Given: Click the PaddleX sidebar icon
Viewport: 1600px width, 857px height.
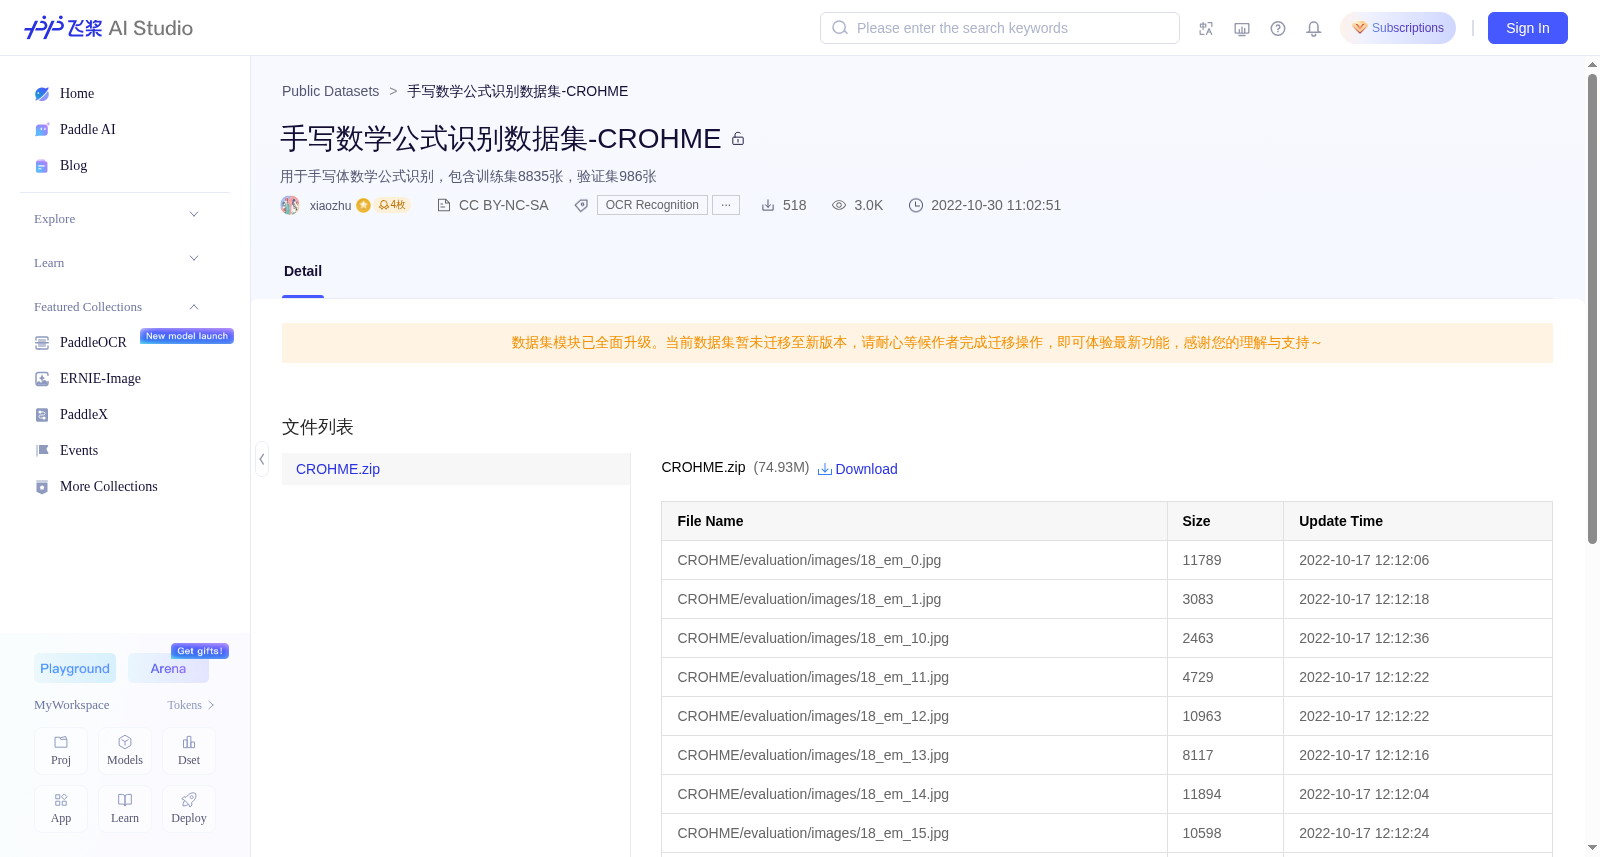Looking at the screenshot, I should 42,415.
